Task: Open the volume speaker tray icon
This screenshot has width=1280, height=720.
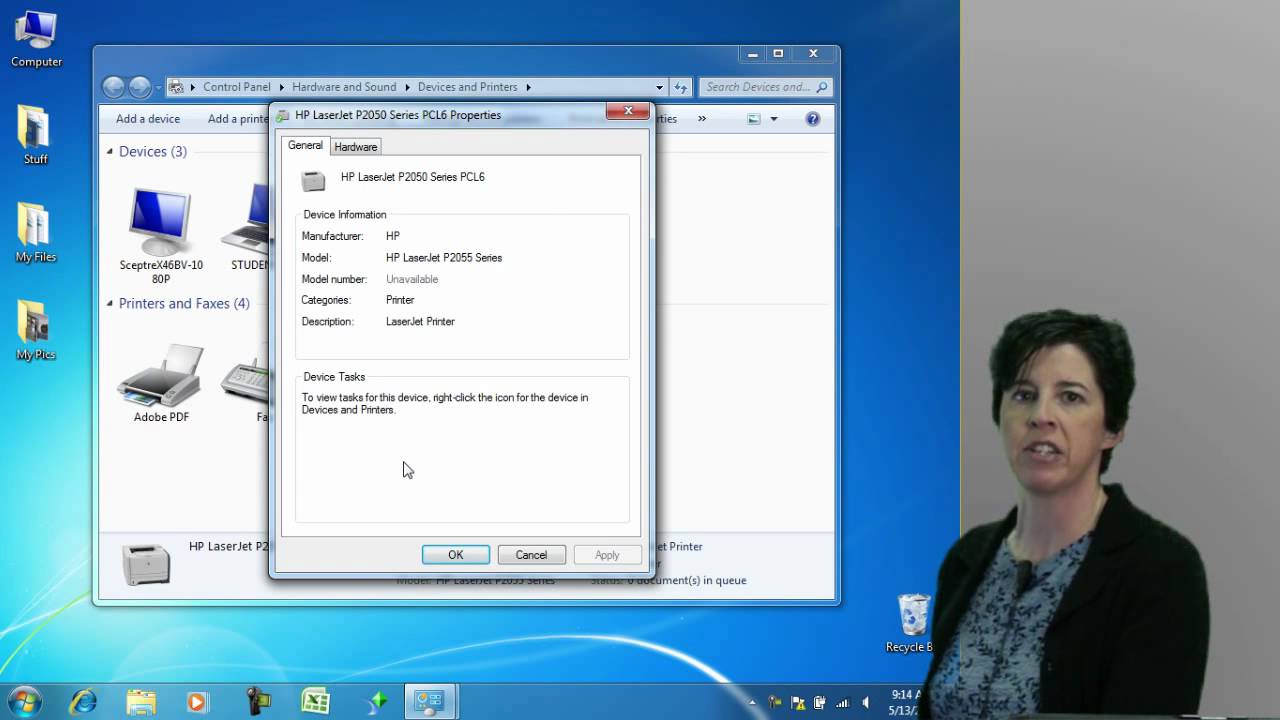Action: coord(865,702)
